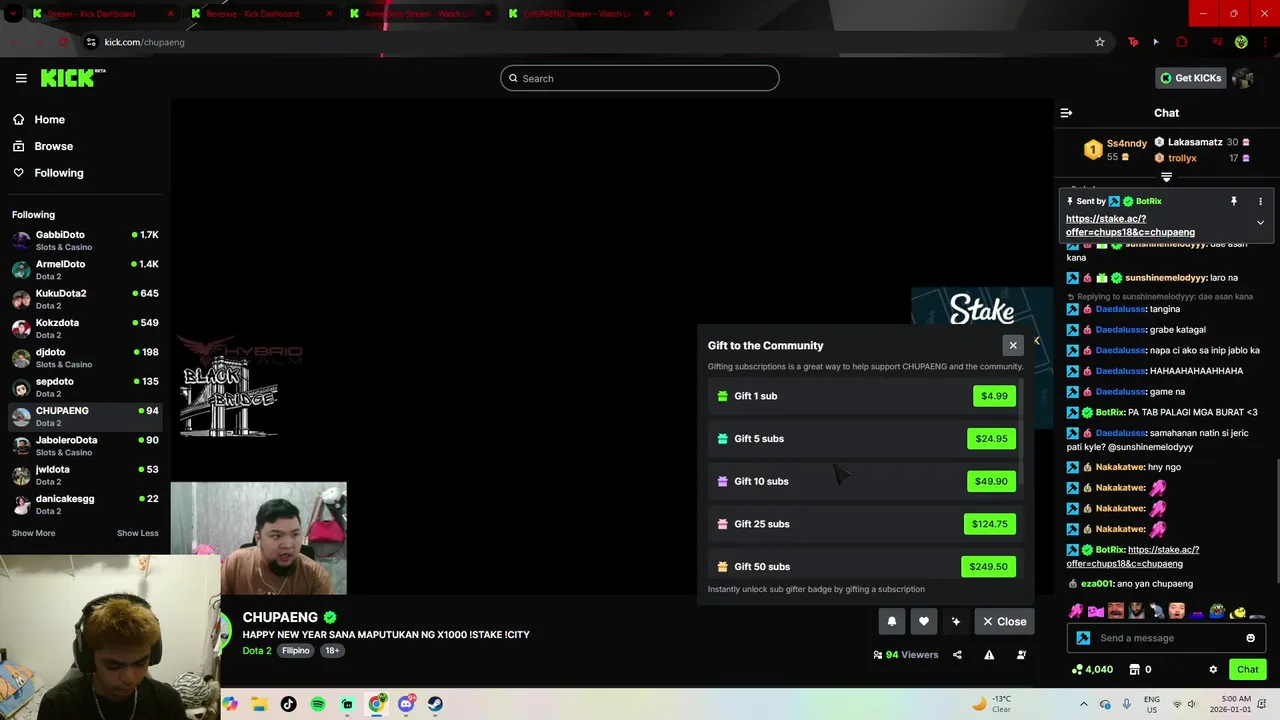1280x720 pixels.
Task: Click the profile avatar in top right
Action: pyautogui.click(x=1243, y=78)
